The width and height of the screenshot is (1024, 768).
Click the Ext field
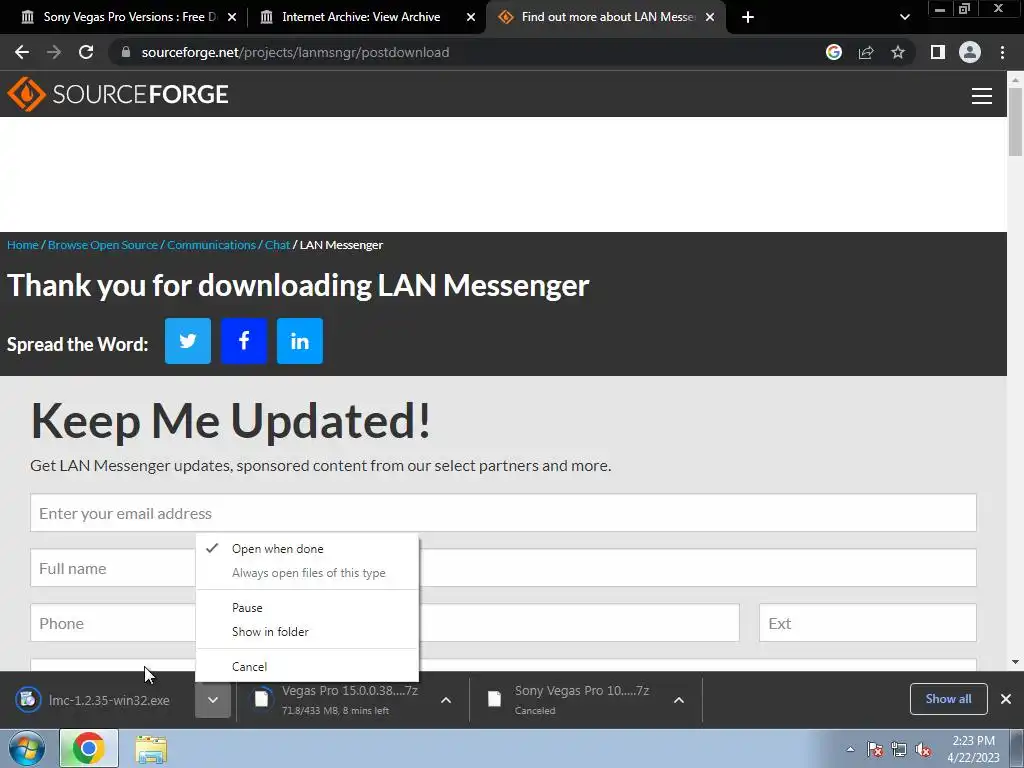(x=867, y=623)
